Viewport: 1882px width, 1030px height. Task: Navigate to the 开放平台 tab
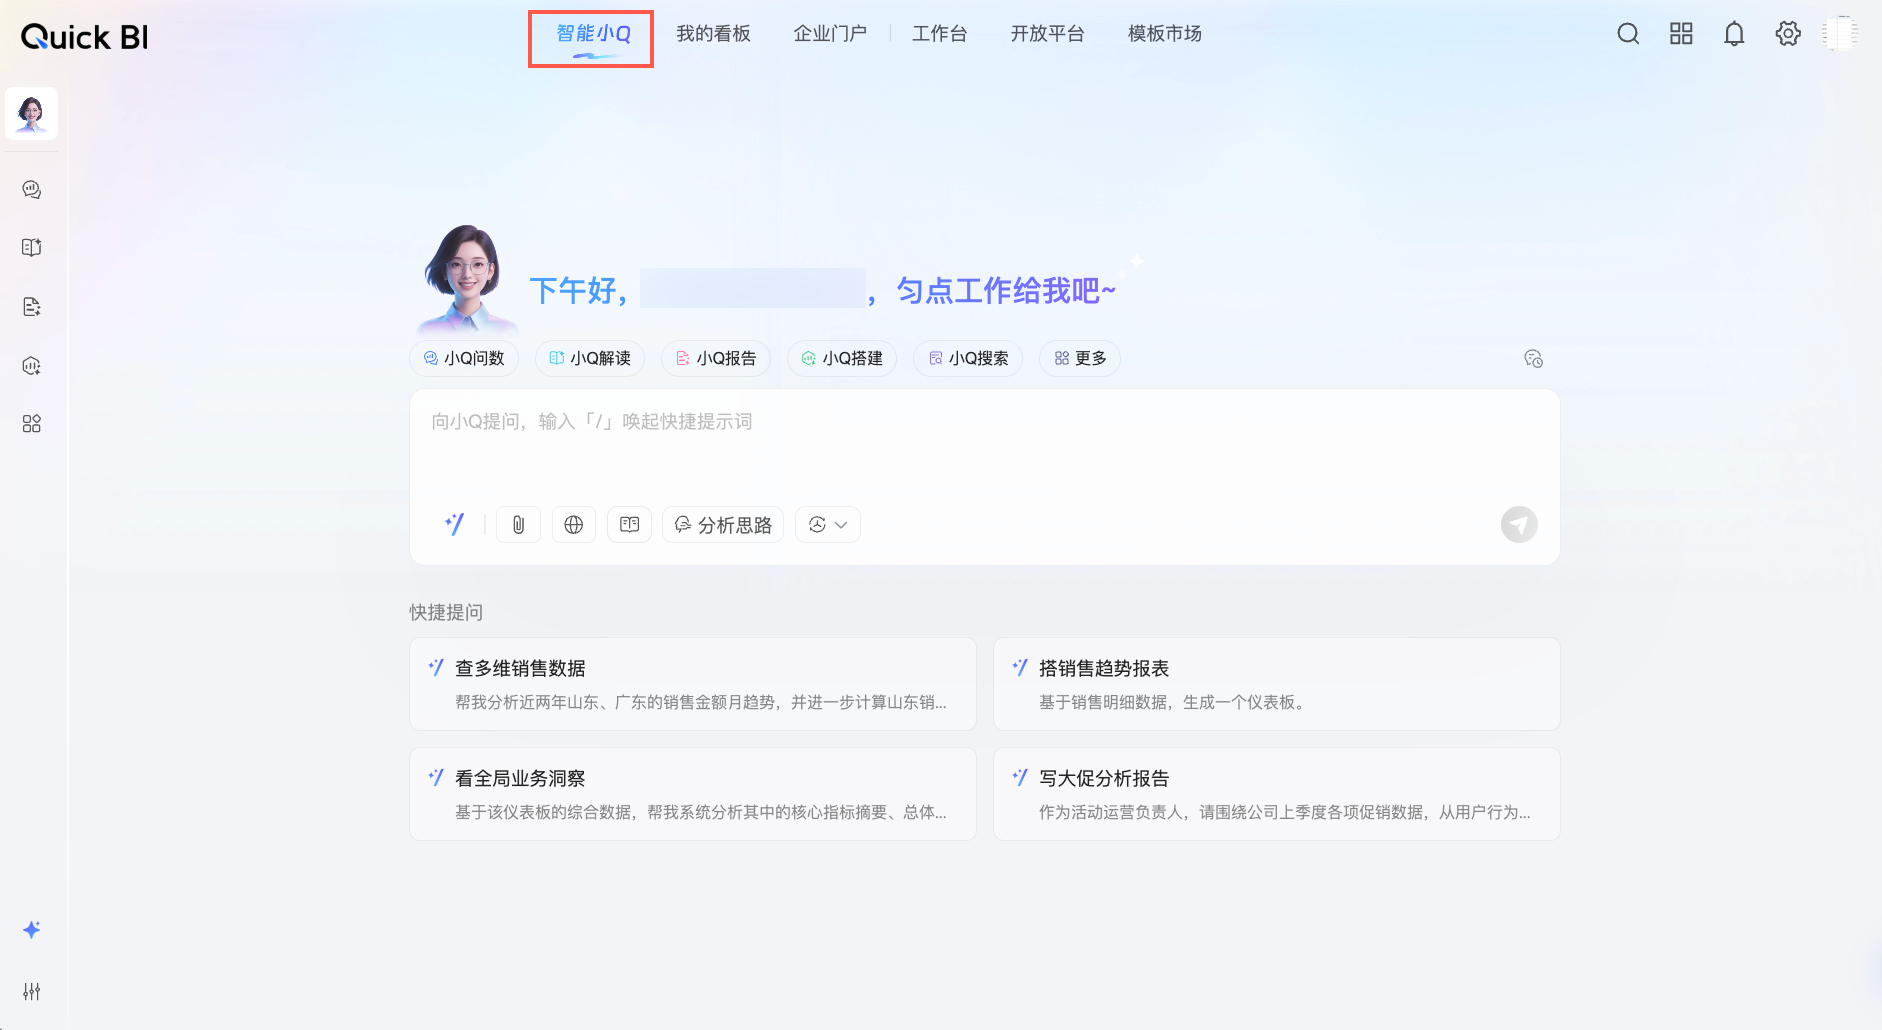(x=1047, y=34)
